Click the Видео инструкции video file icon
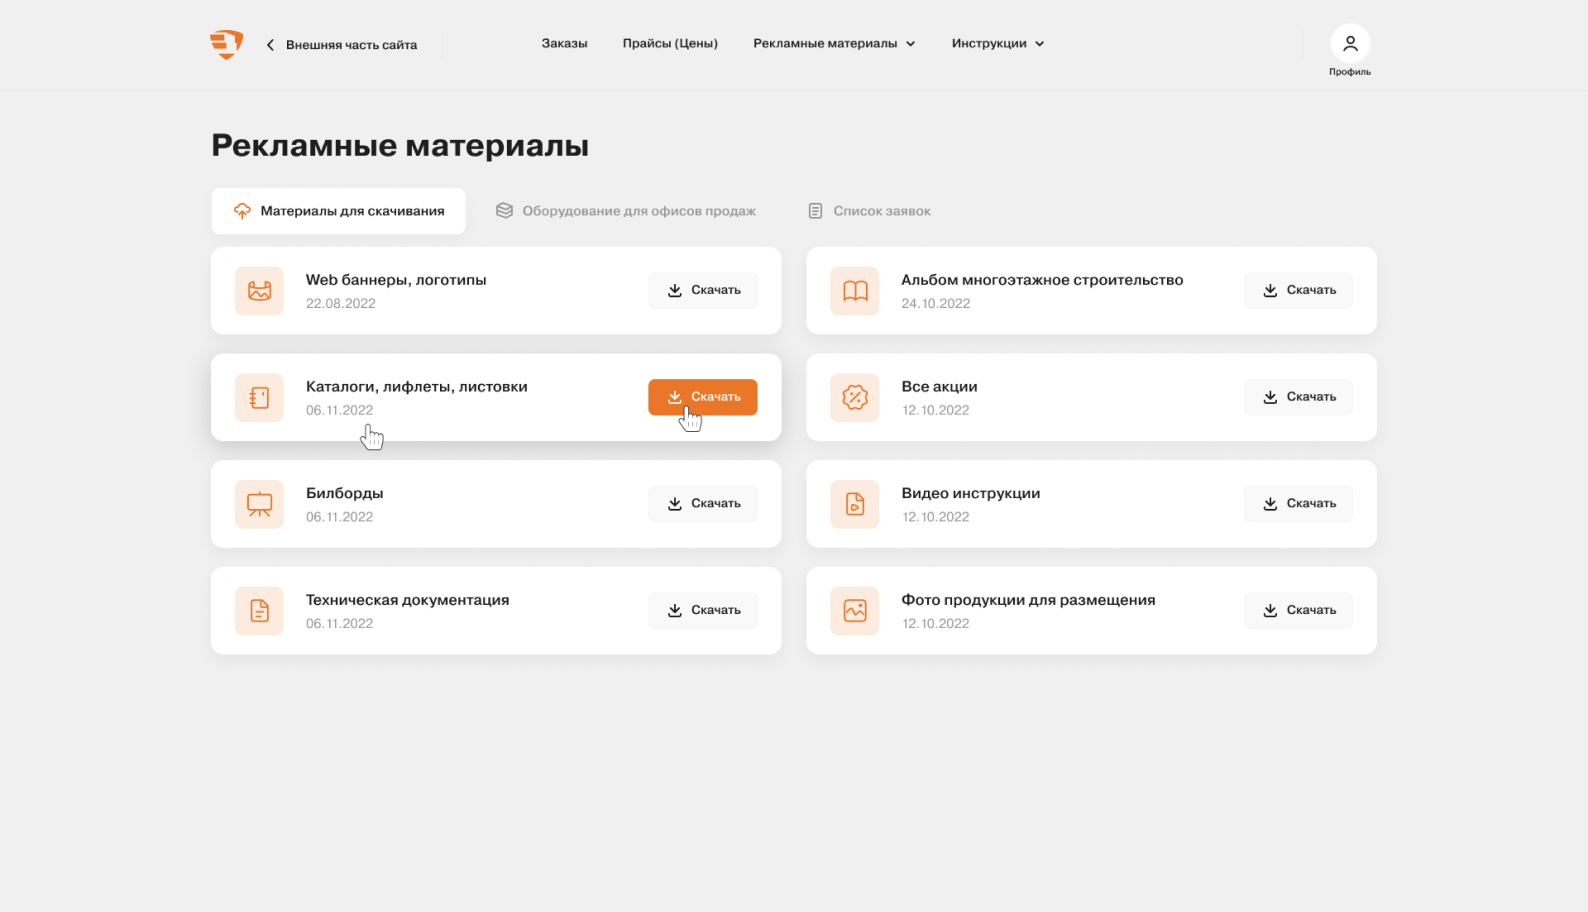Screen dimensions: 1588x912 tap(855, 504)
